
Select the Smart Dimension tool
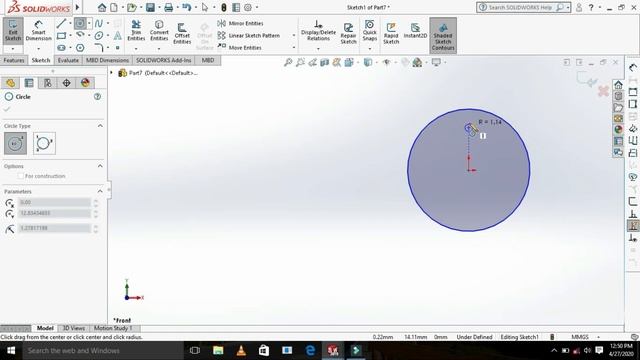pyautogui.click(x=38, y=30)
